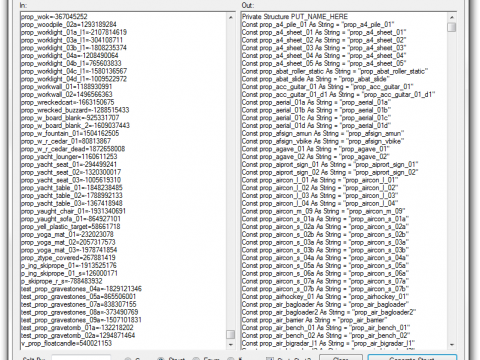
Task: Click the Const prop_acc_guitar_01_d1 line
Action: [x=339, y=94]
